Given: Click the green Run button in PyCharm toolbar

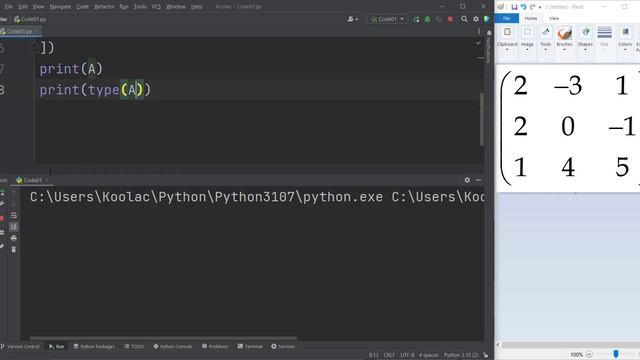Looking at the screenshot, I should 416,19.
